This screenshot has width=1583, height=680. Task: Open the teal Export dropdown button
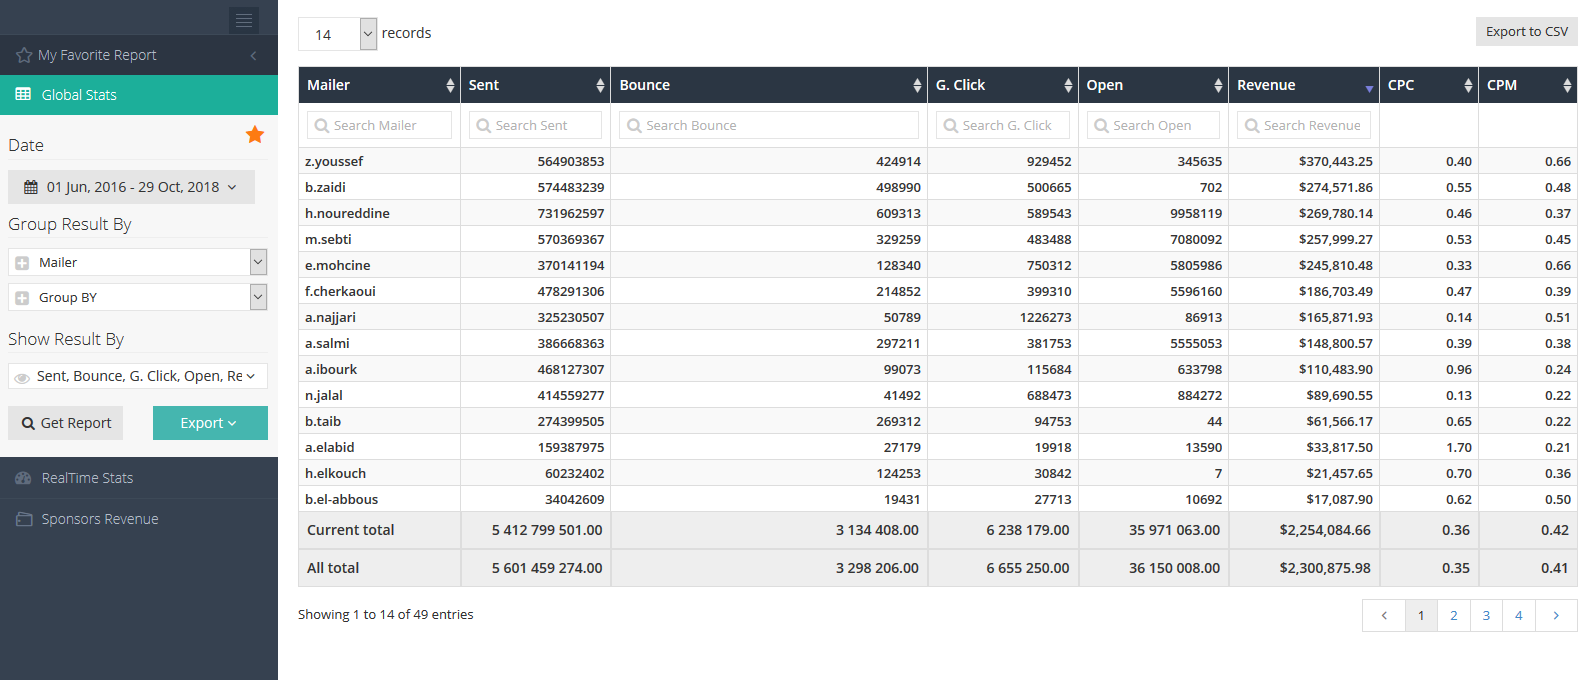[210, 423]
